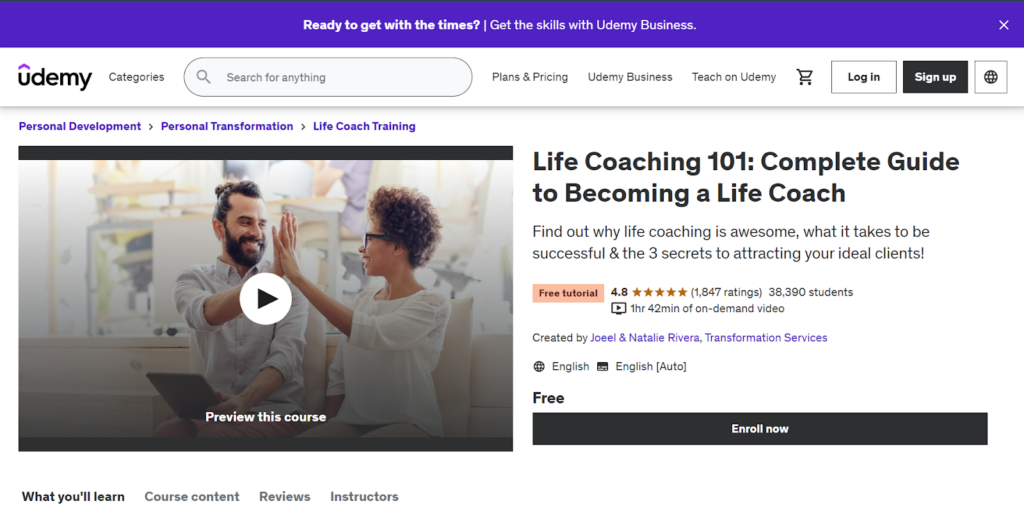This screenshot has height=515, width=1024.
Task: Click the Log in button
Action: tap(863, 77)
